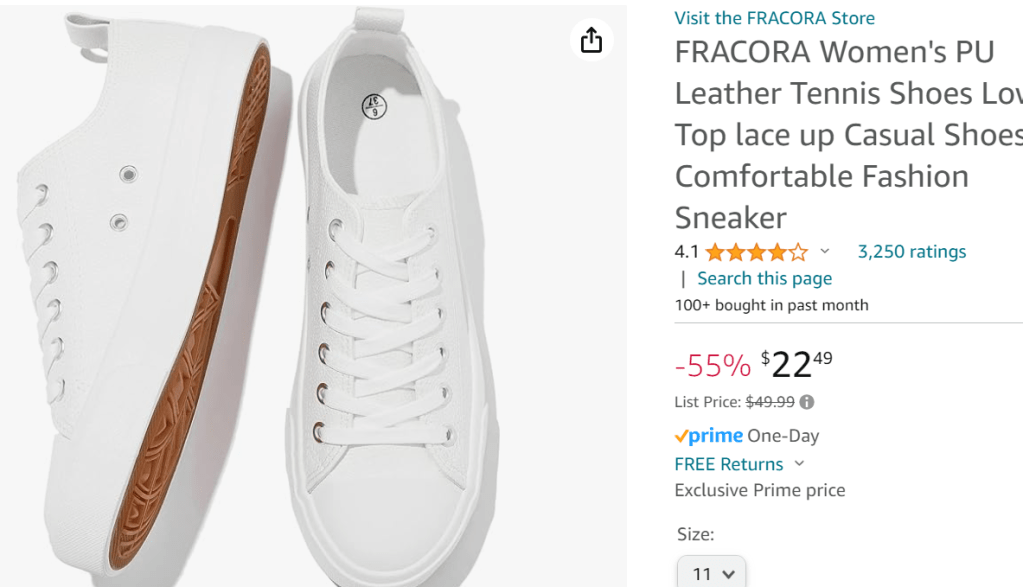Click the orange star rating icons

click(756, 252)
